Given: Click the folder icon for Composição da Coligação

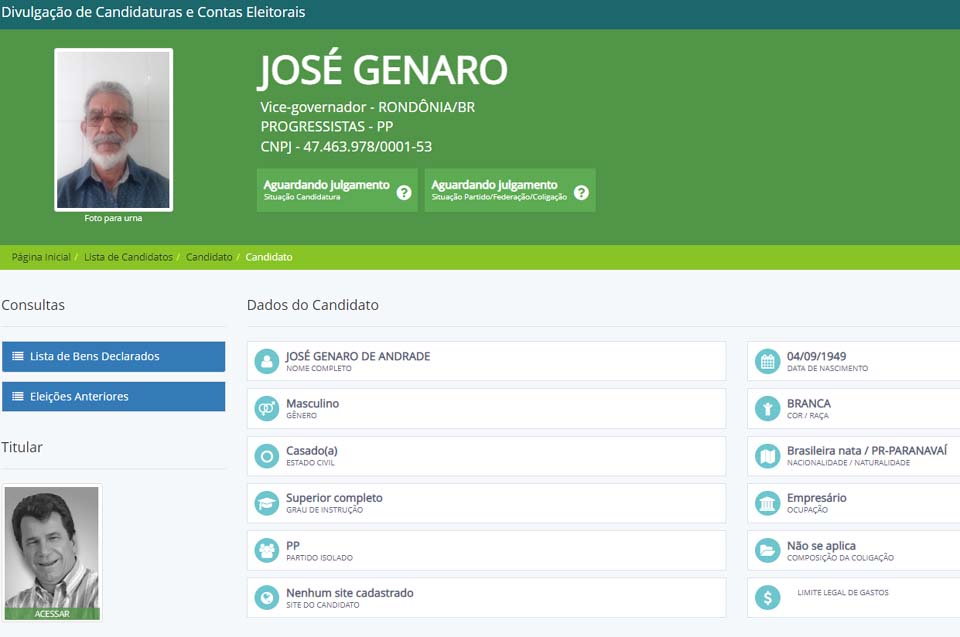Looking at the screenshot, I should tap(767, 550).
